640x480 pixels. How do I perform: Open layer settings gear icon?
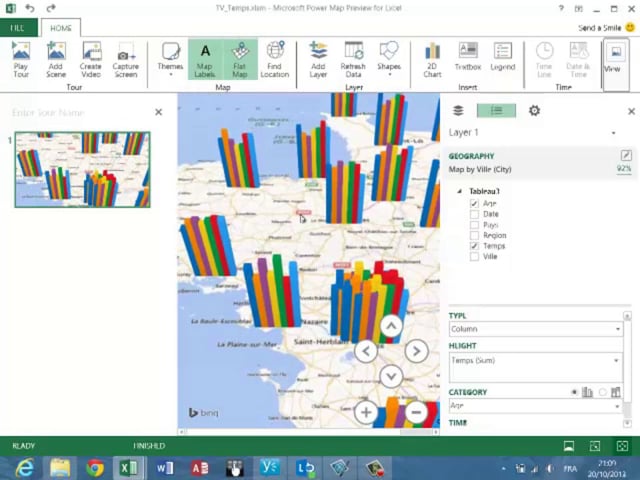(x=534, y=111)
